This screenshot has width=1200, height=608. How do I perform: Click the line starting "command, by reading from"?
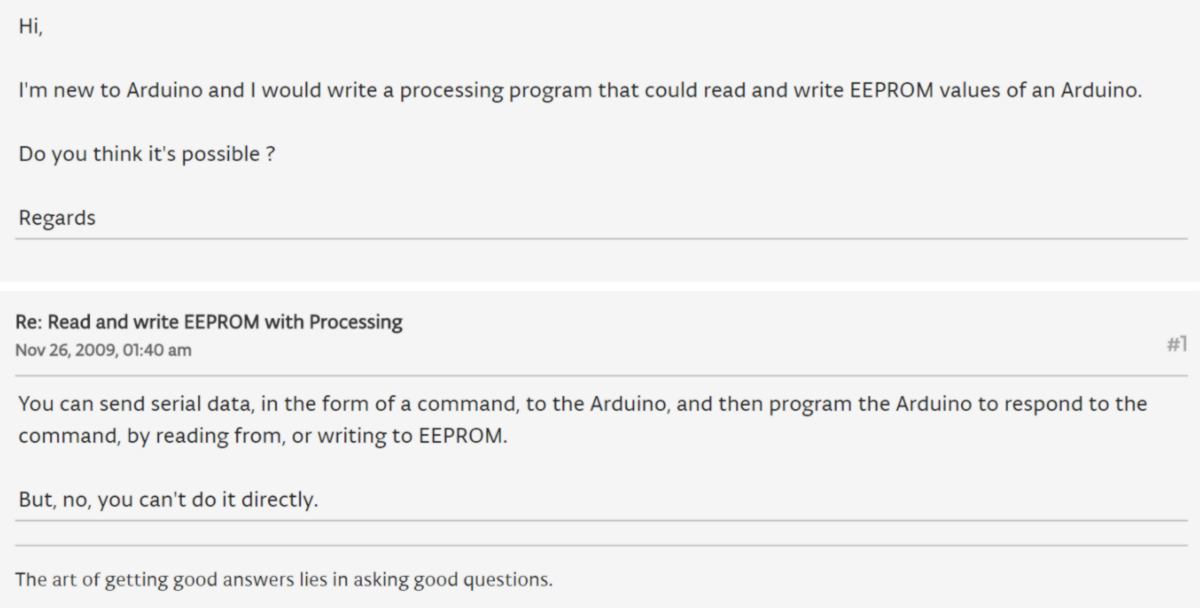click(263, 437)
